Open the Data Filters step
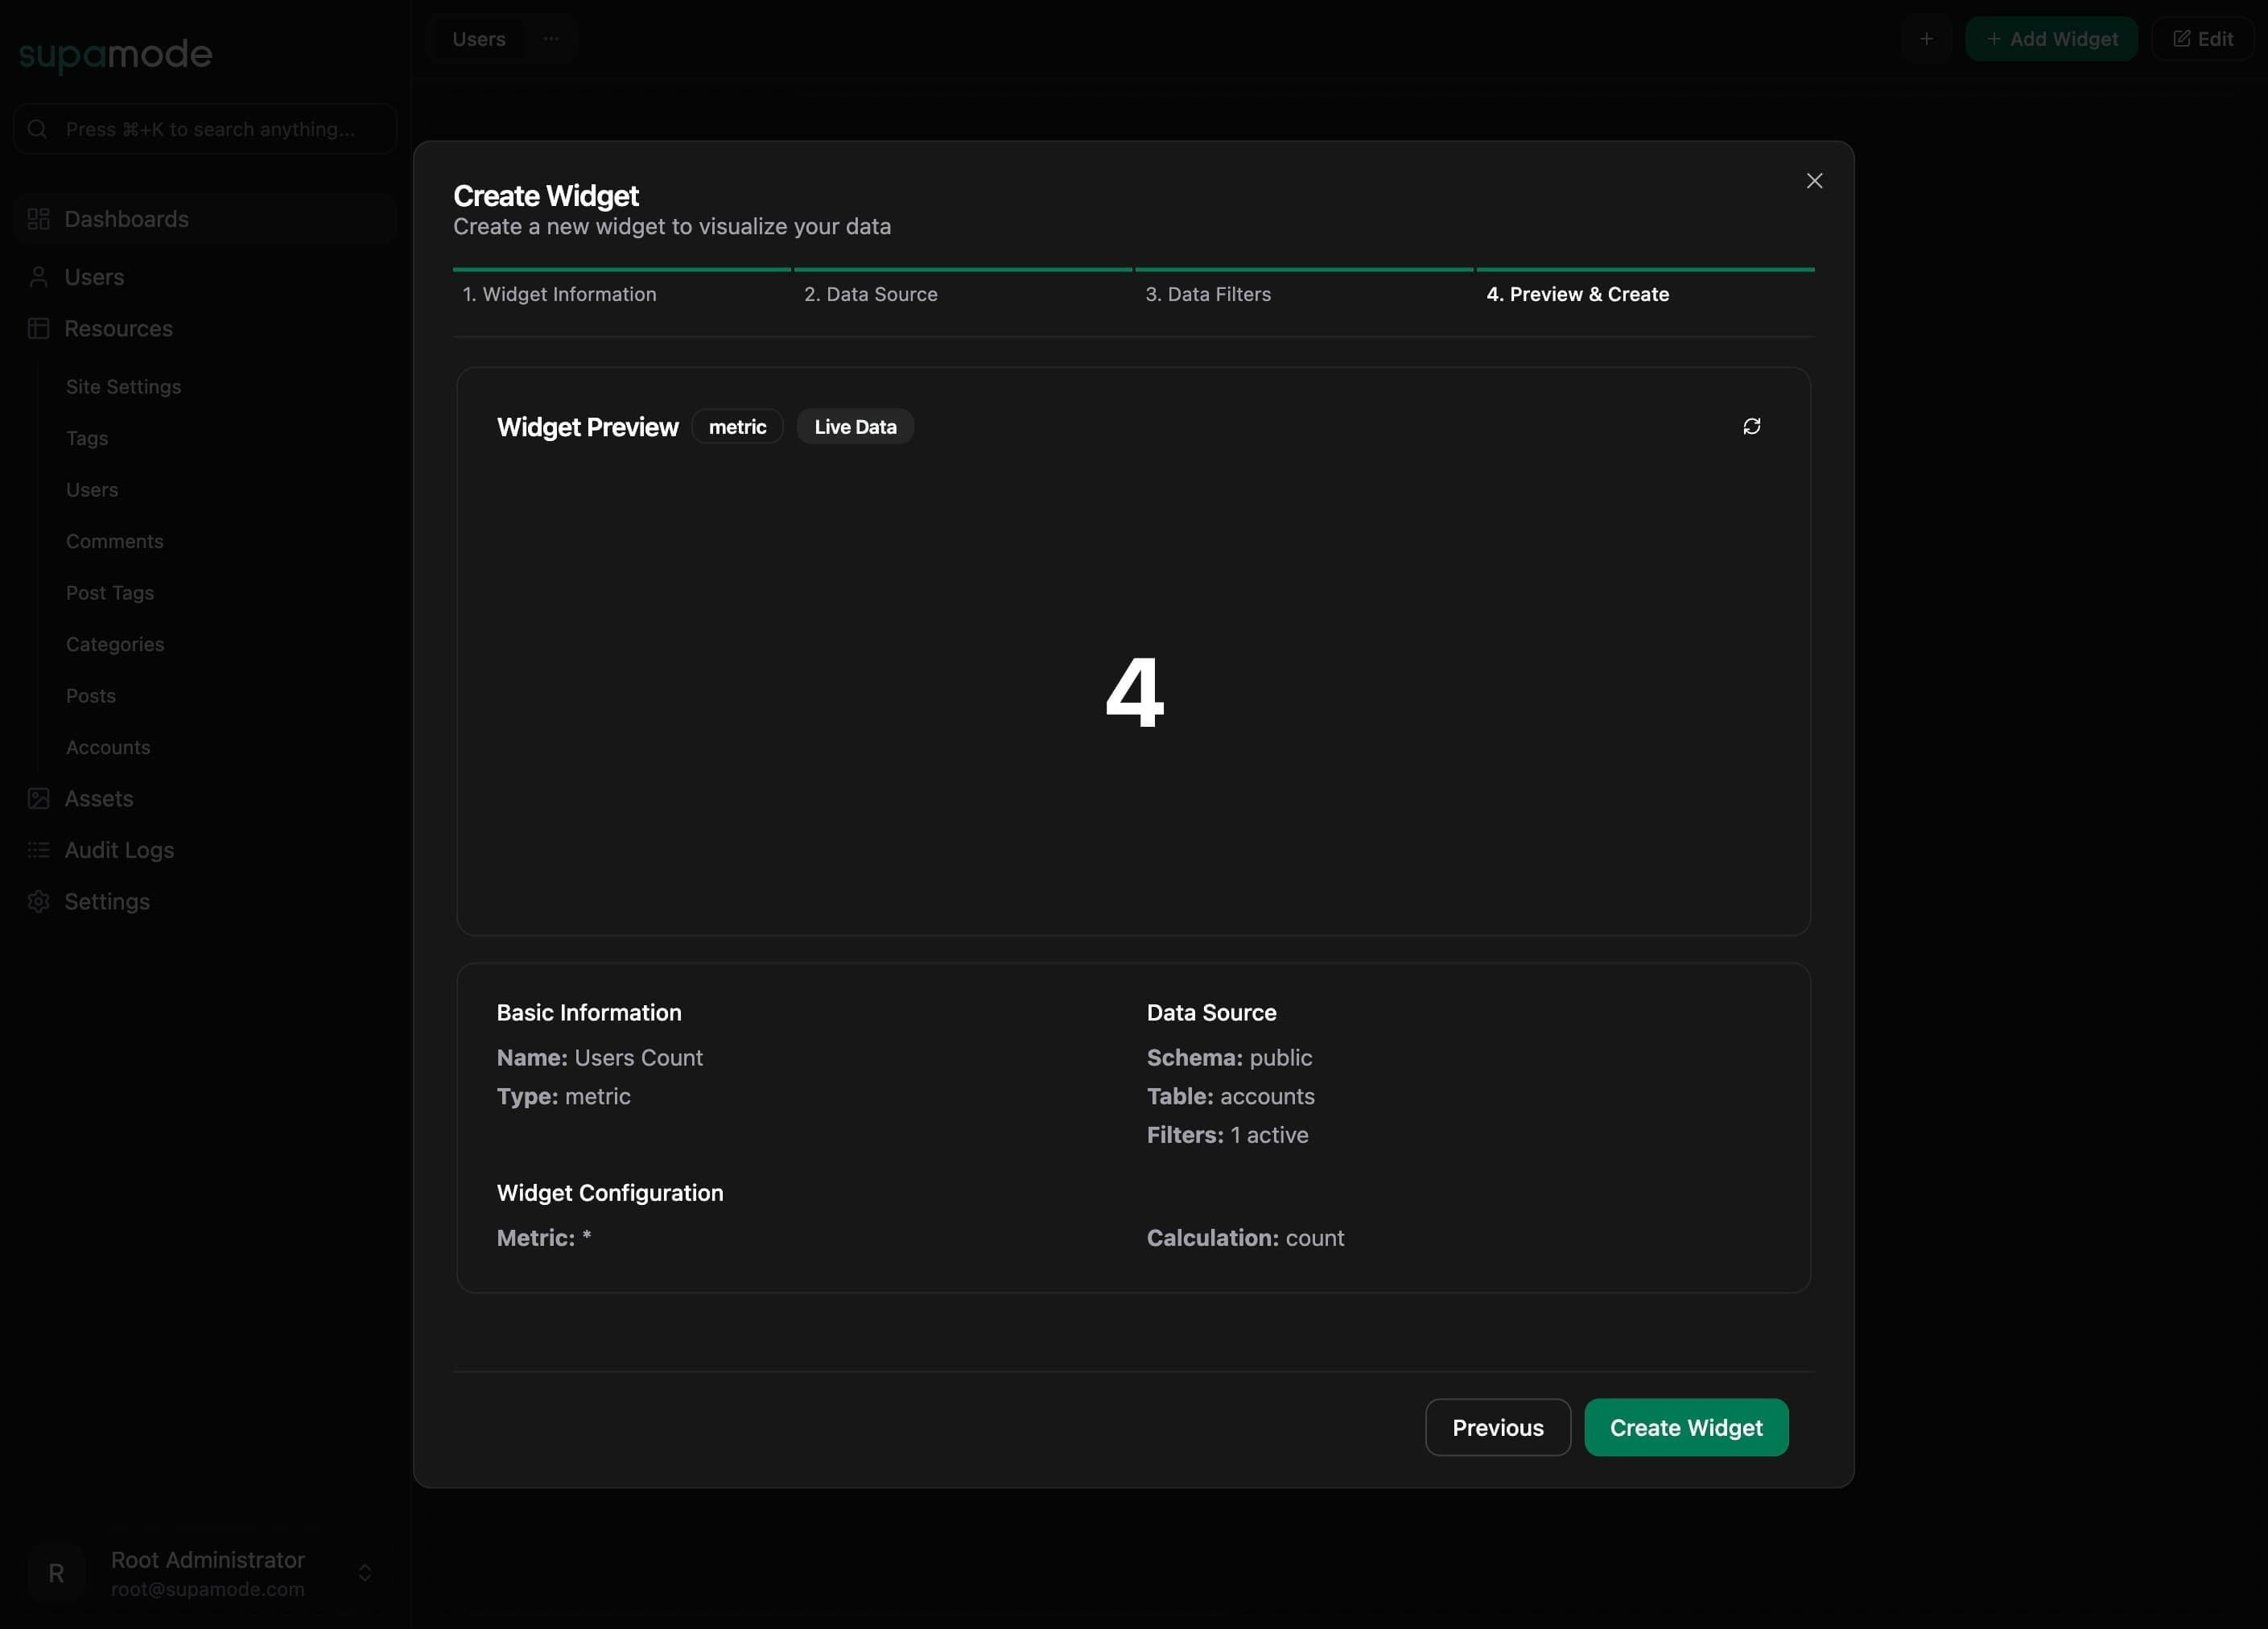 click(x=1208, y=294)
